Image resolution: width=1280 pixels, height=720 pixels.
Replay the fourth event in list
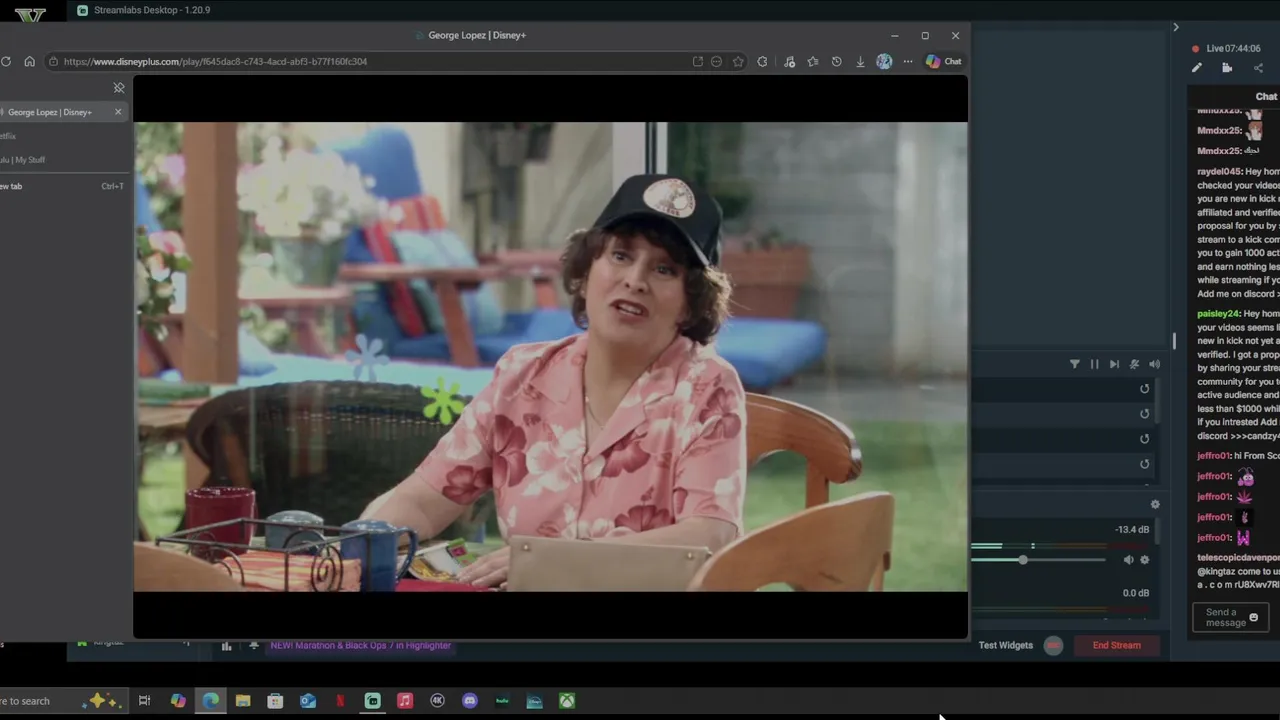click(x=1145, y=464)
